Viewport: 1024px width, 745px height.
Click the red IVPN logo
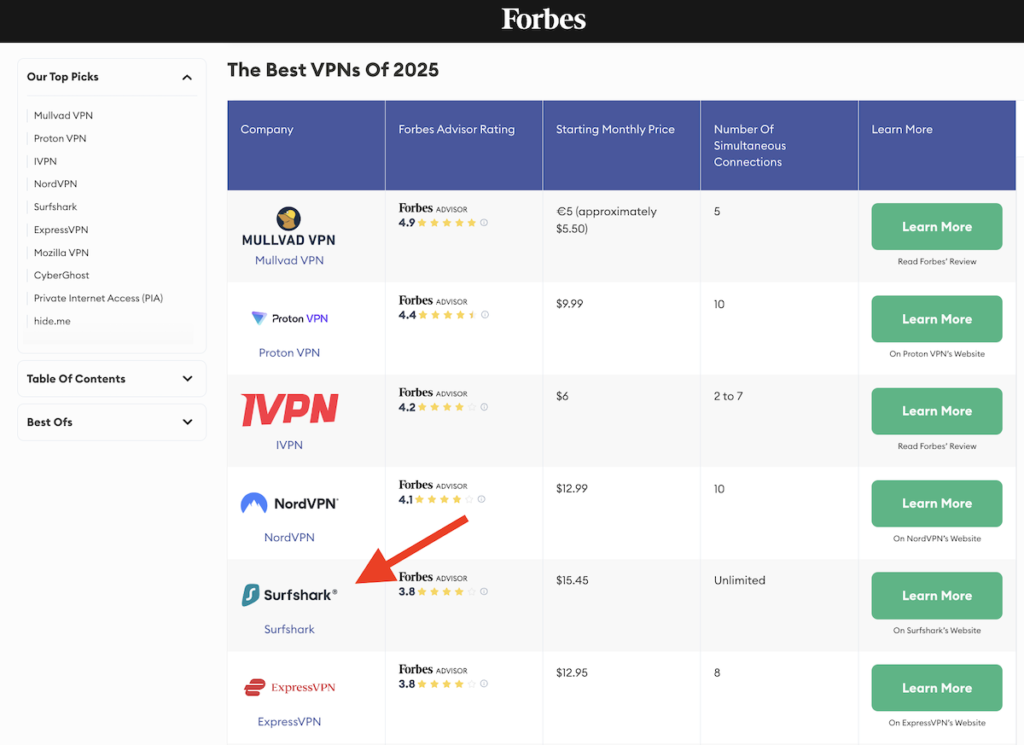coord(289,409)
